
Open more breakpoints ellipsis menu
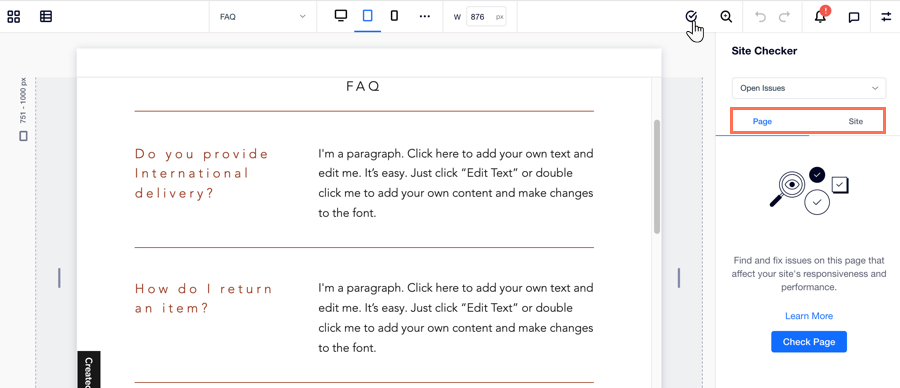pyautogui.click(x=425, y=17)
